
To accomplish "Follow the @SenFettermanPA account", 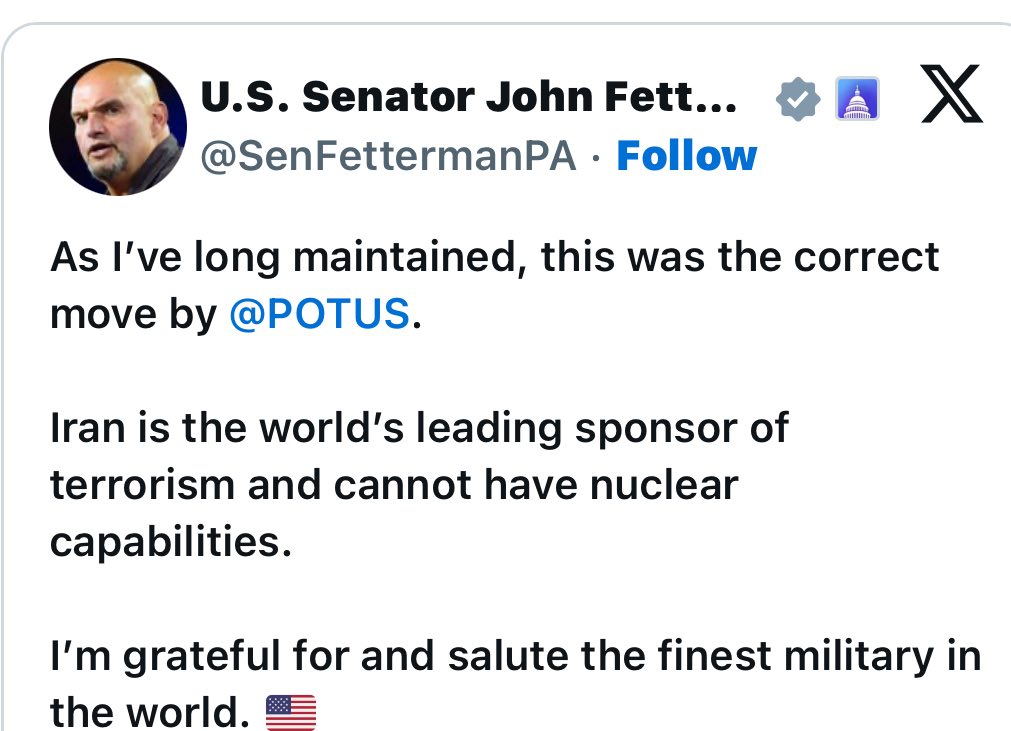I will 686,156.
